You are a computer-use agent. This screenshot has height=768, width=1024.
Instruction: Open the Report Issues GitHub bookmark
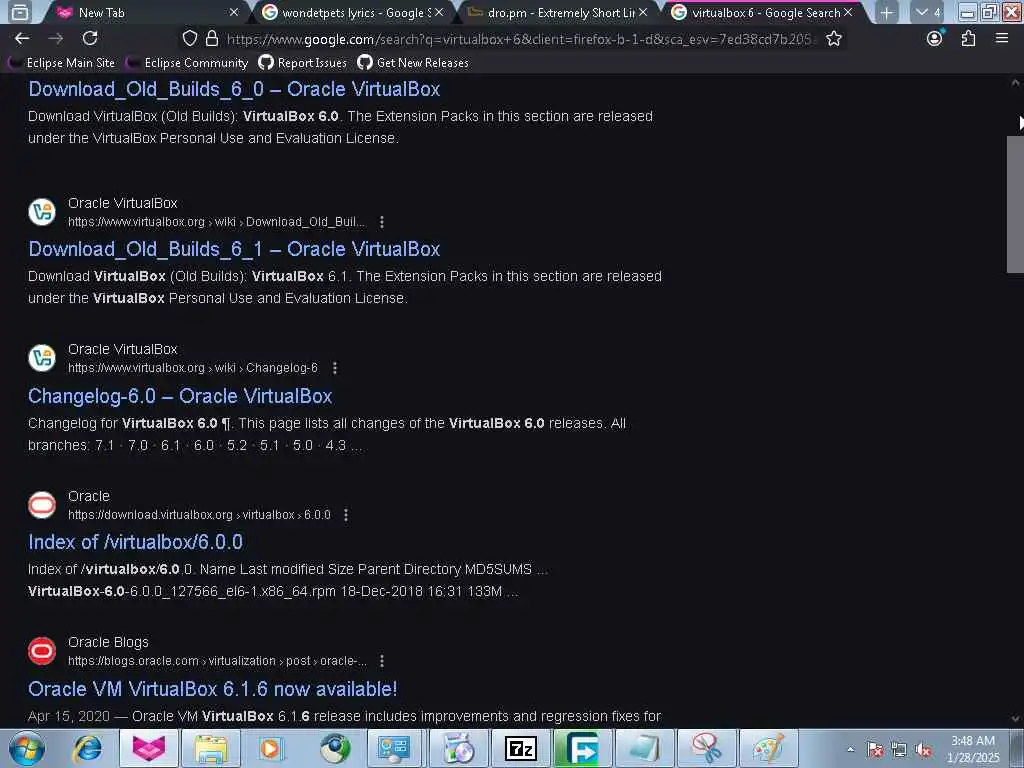(302, 63)
